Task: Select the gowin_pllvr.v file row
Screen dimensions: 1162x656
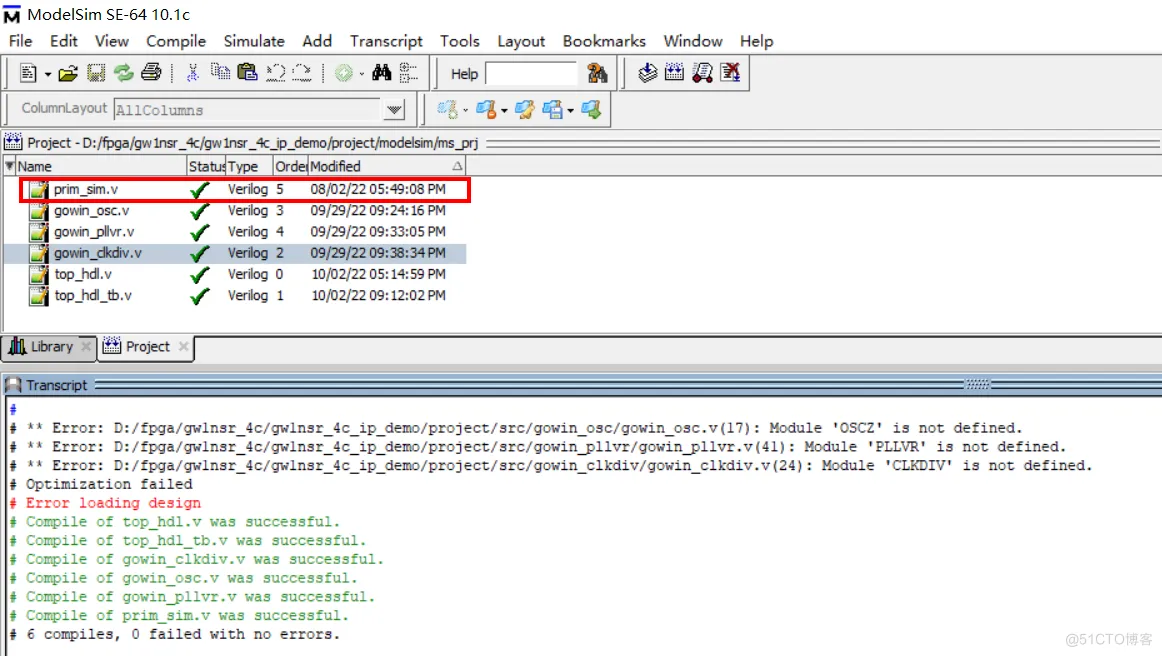Action: 236,232
